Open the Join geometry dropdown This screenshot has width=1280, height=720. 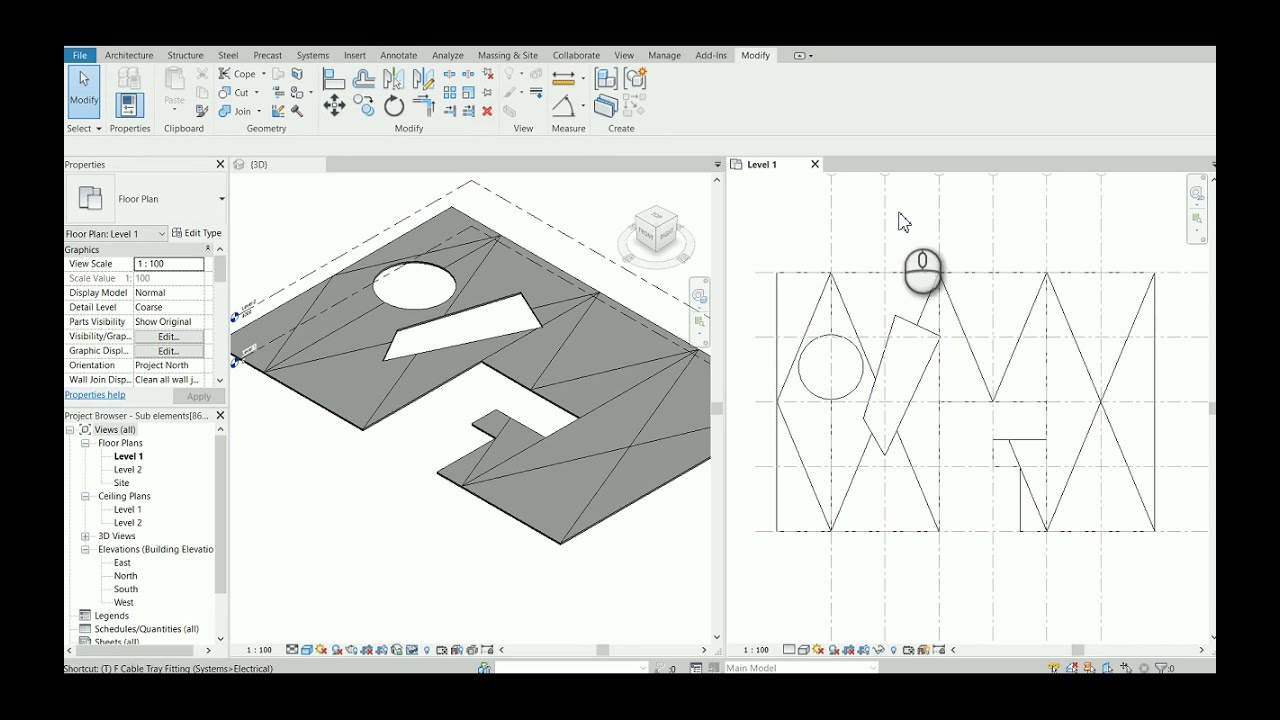(x=259, y=111)
